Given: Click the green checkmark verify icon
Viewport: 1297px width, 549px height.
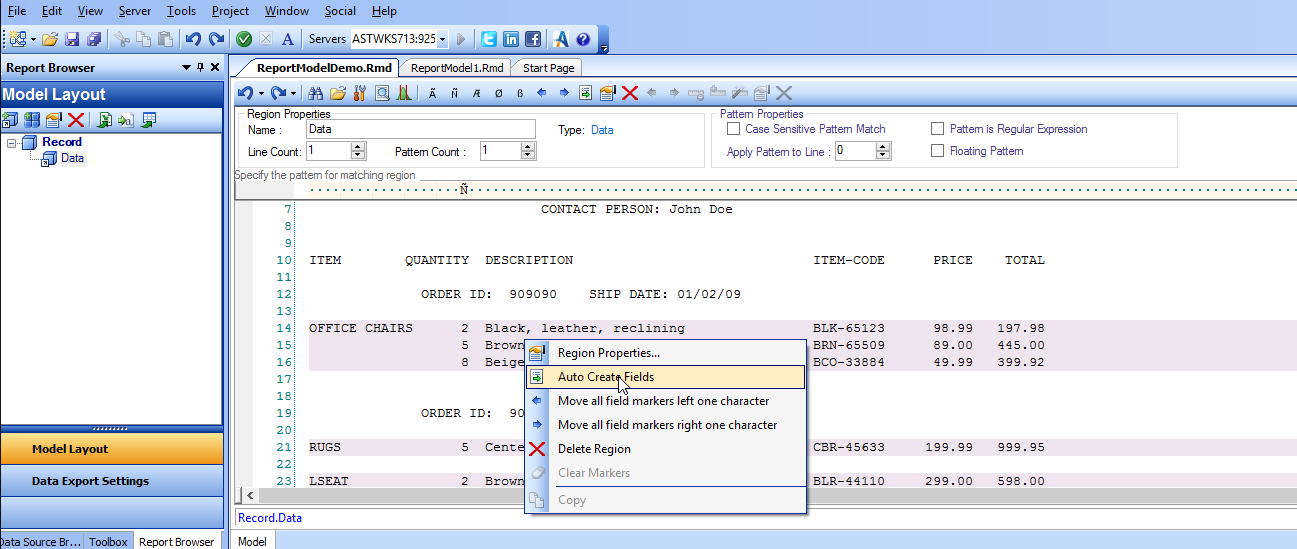Looking at the screenshot, I should [243, 39].
